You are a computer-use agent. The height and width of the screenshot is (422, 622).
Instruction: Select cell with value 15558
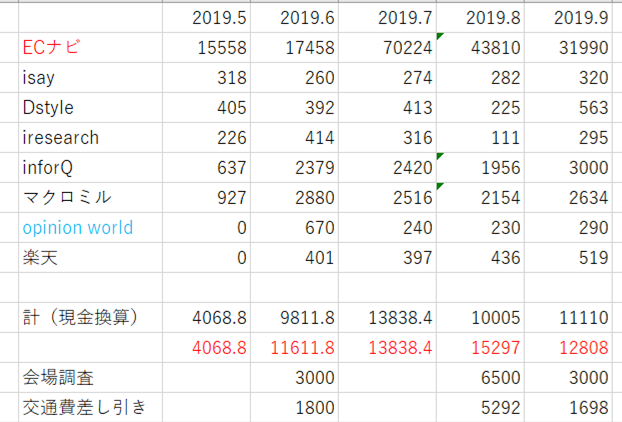[x=207, y=48]
